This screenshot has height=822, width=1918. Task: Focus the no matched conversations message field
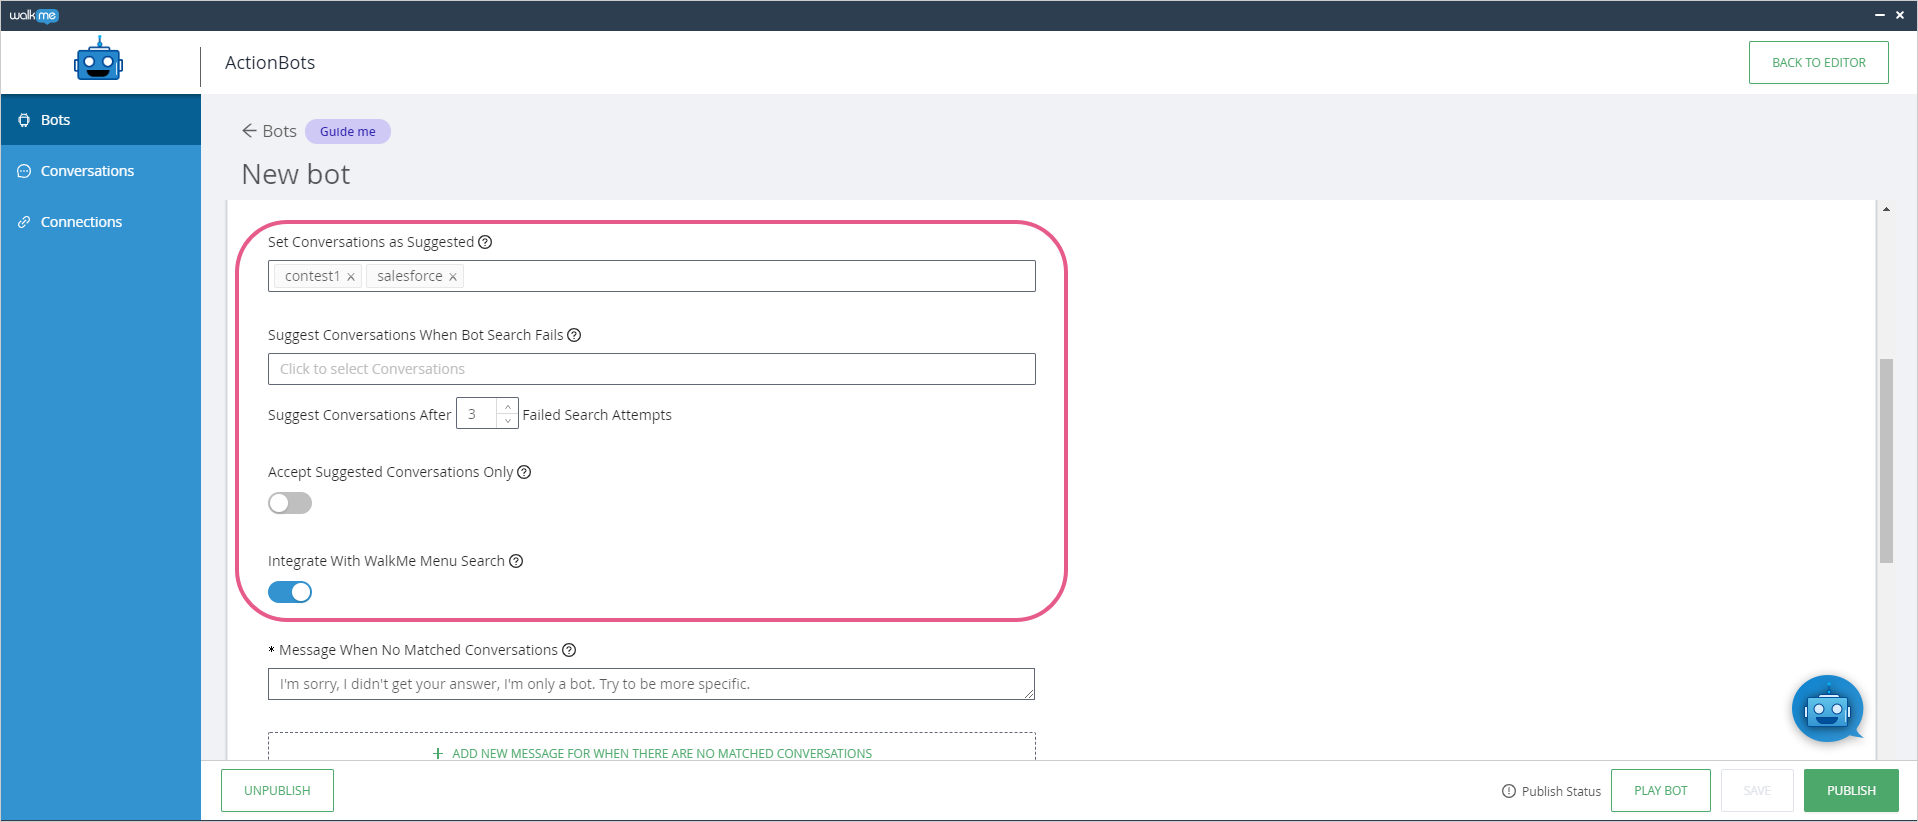[x=651, y=684]
